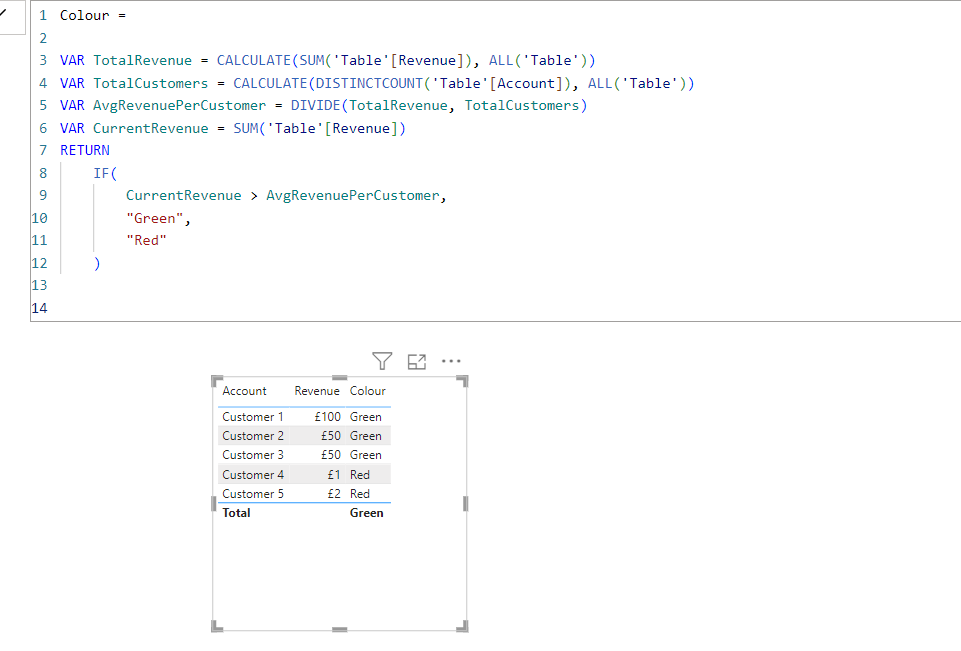961x651 pixels.
Task: Click the Filter icon above the table visual
Action: click(382, 361)
